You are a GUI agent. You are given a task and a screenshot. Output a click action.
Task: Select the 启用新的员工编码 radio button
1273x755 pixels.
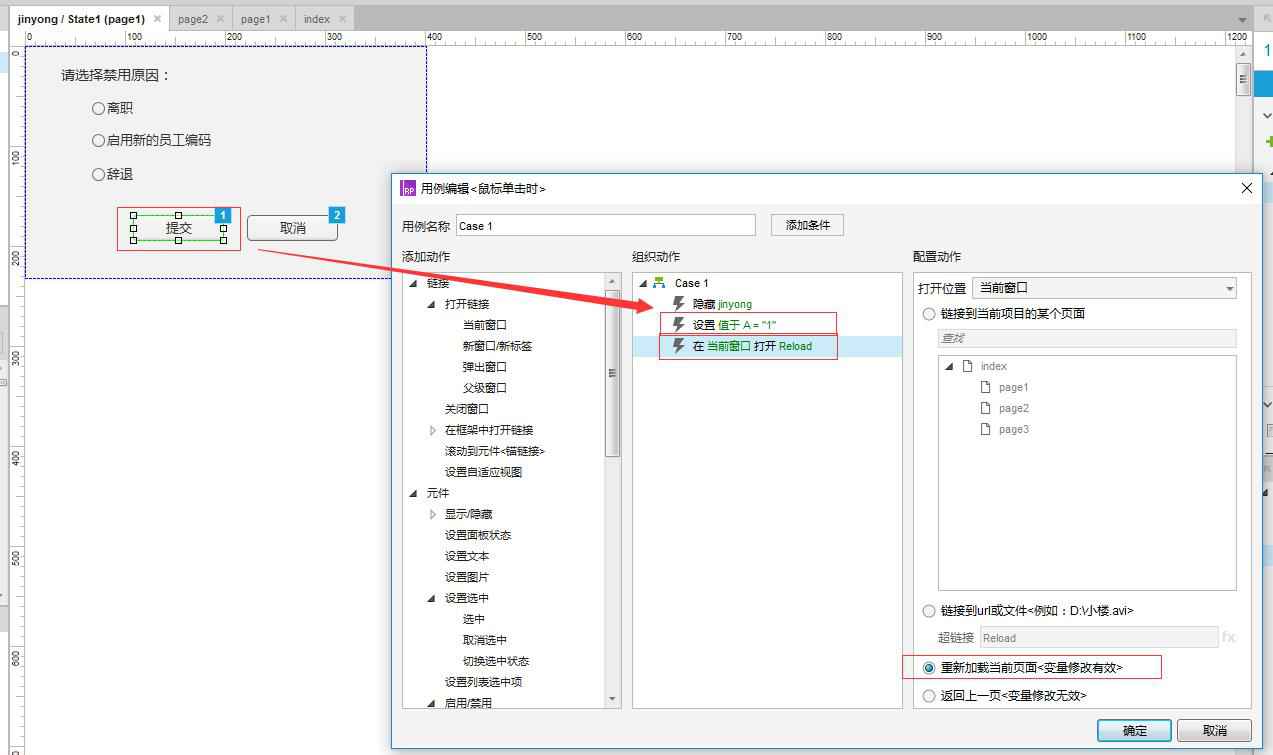[98, 140]
